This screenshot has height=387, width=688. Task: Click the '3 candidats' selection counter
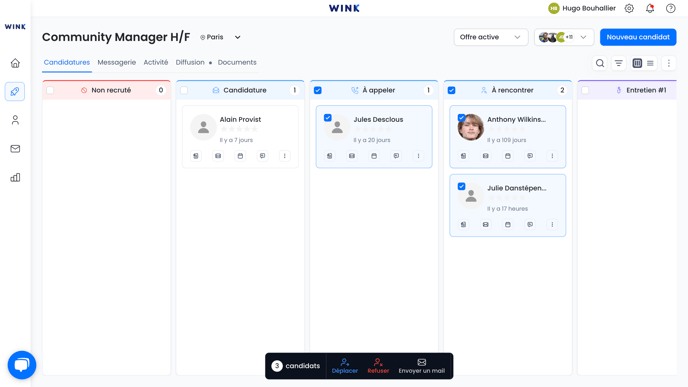point(296,366)
